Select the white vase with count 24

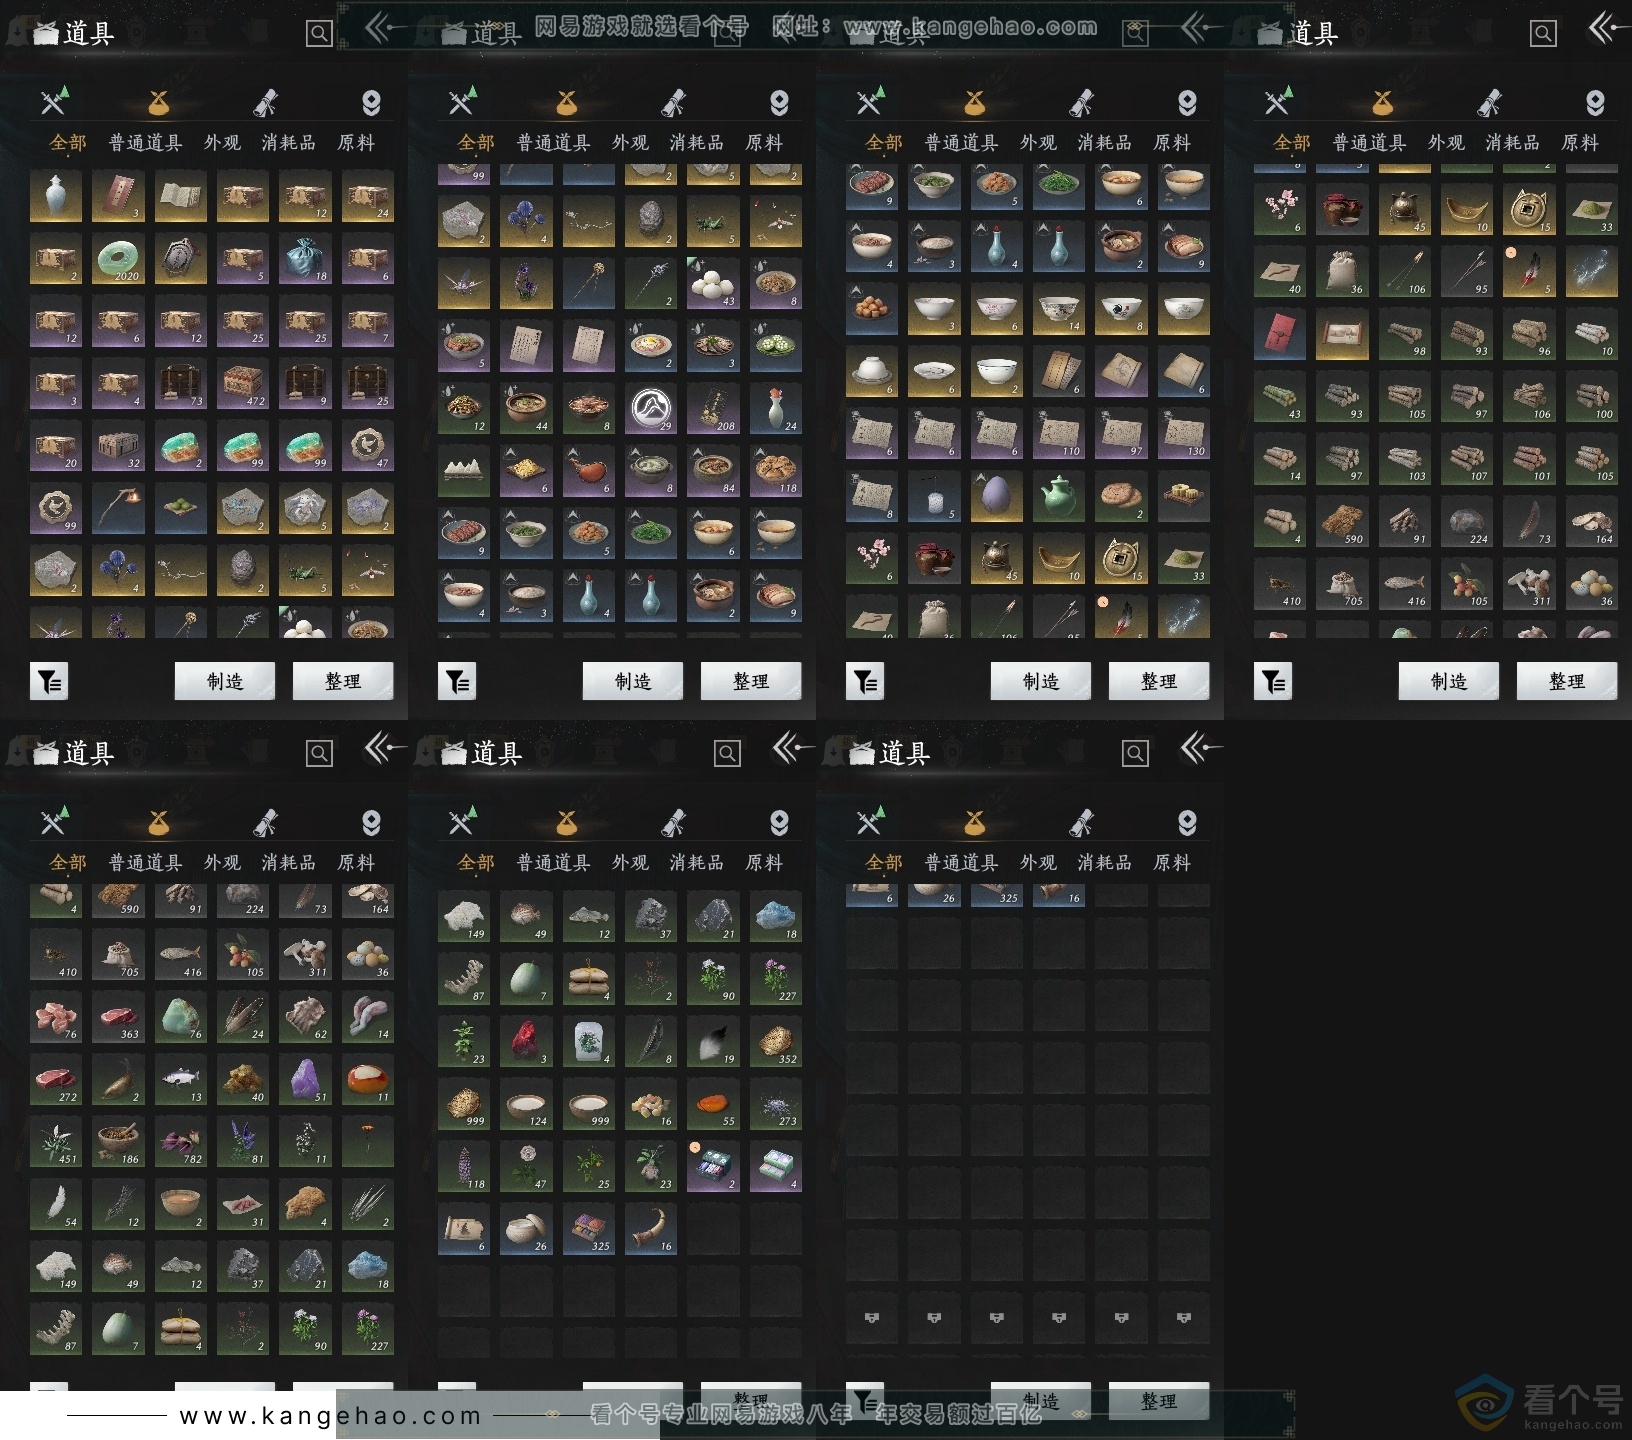point(775,409)
